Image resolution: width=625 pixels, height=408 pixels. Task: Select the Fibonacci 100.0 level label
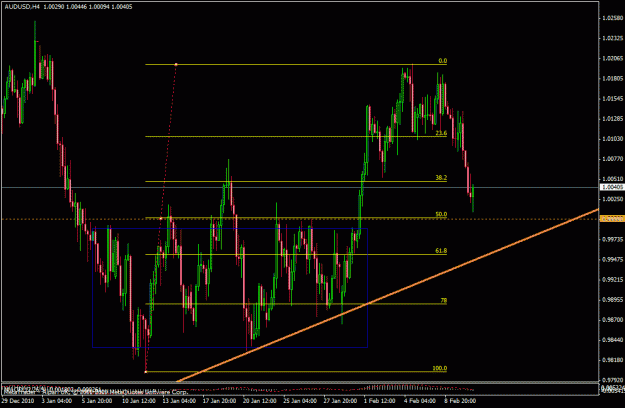[x=440, y=368]
